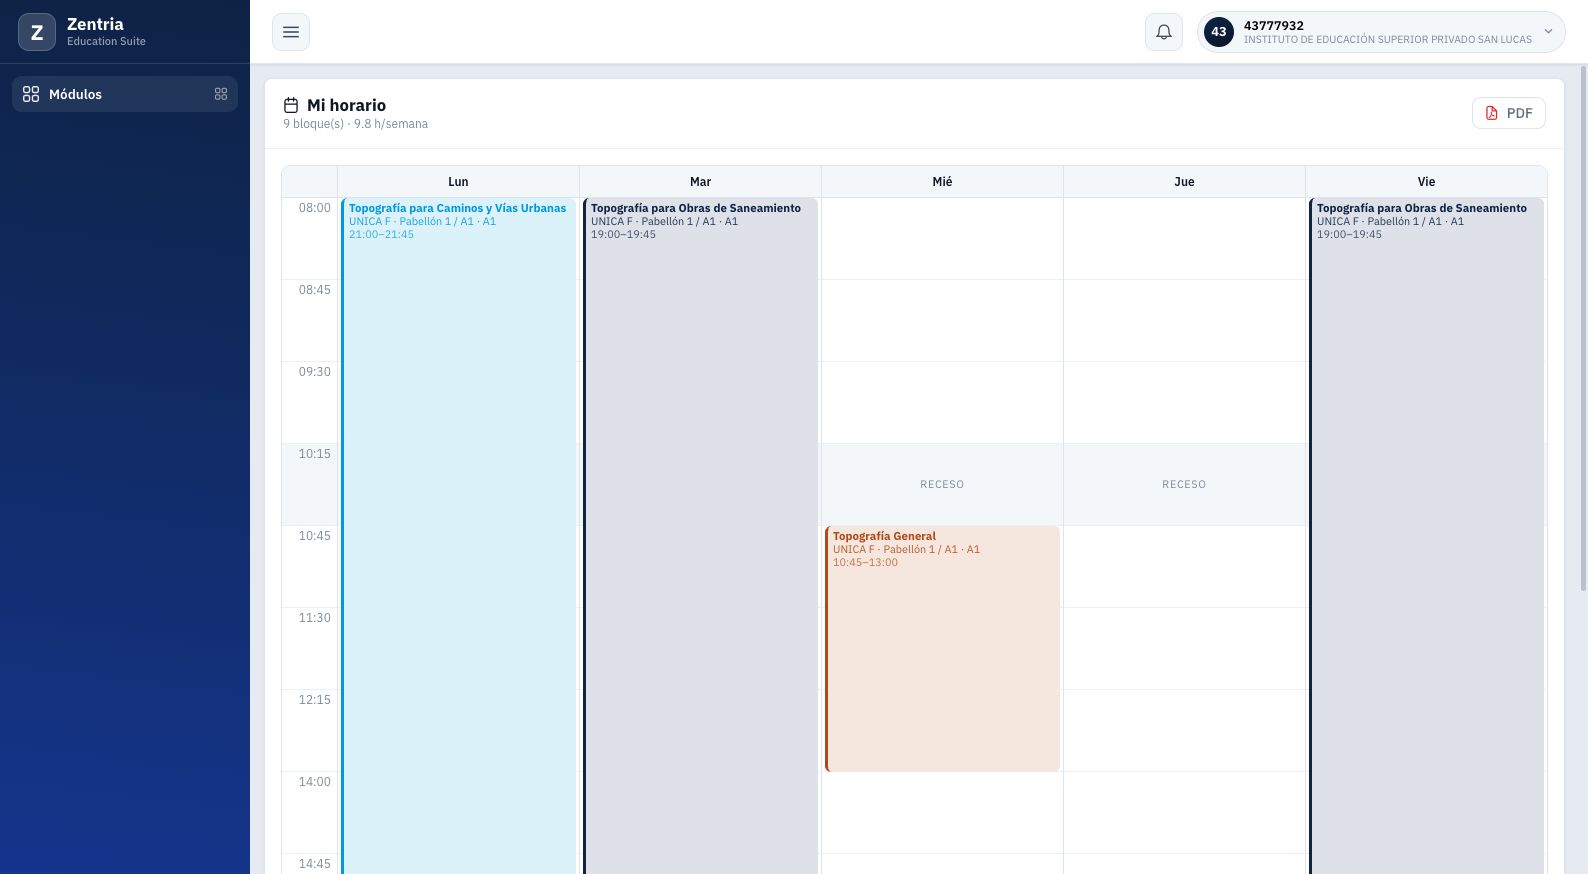Click the Thursday RECESO cell

[x=1184, y=484]
